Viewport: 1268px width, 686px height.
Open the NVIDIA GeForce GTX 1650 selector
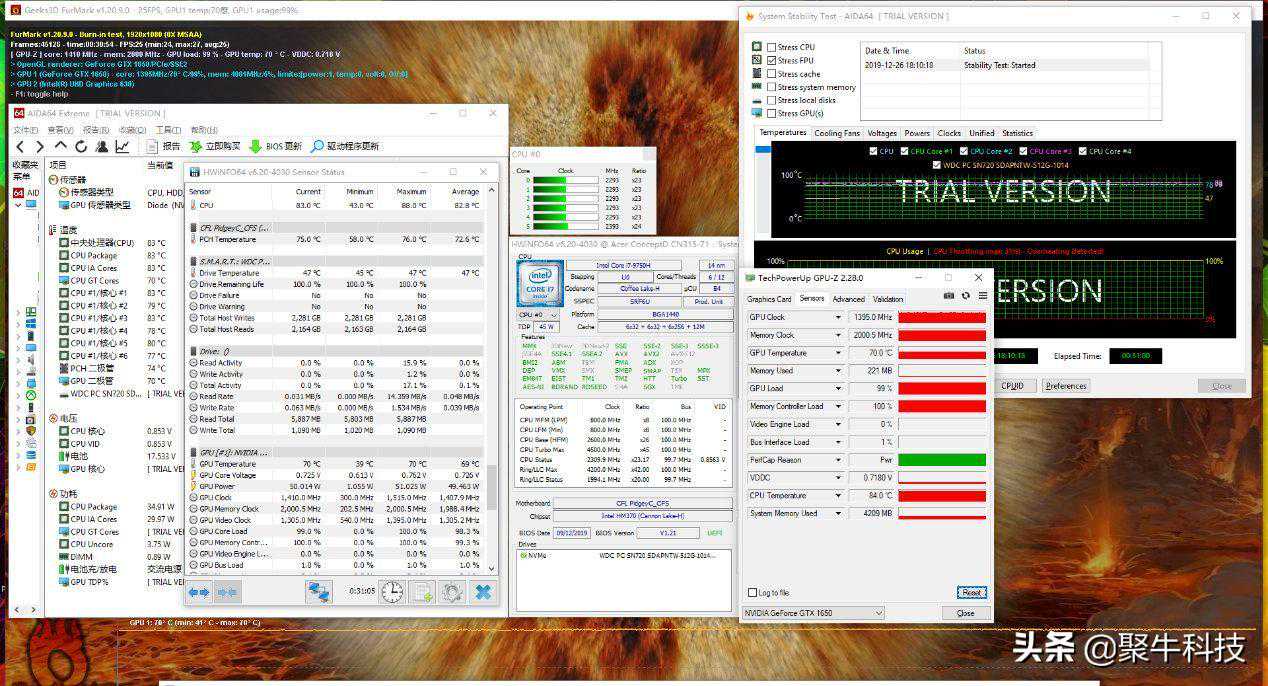(813, 613)
